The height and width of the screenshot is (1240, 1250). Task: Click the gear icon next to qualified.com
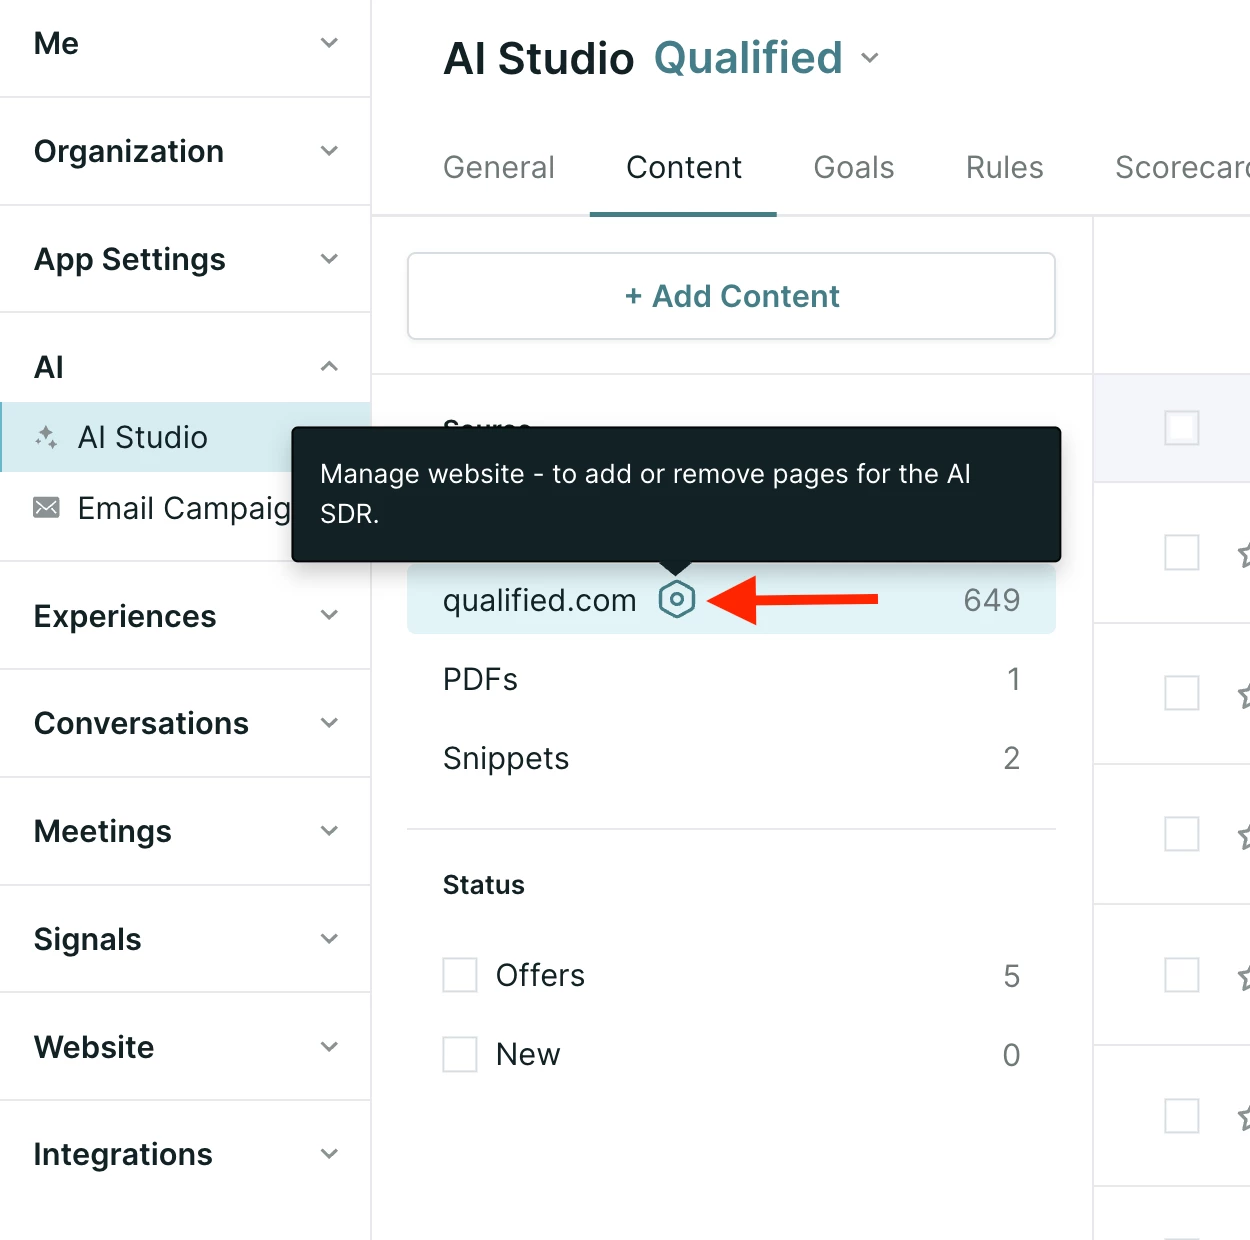pyautogui.click(x=677, y=599)
